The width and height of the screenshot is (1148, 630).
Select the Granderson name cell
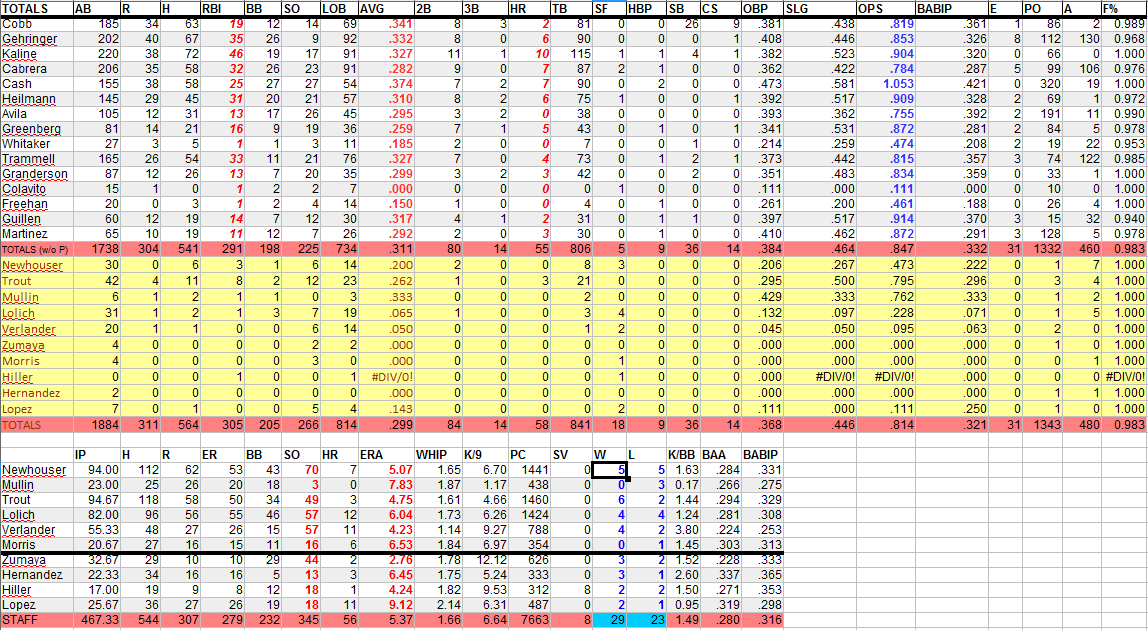tap(37, 174)
